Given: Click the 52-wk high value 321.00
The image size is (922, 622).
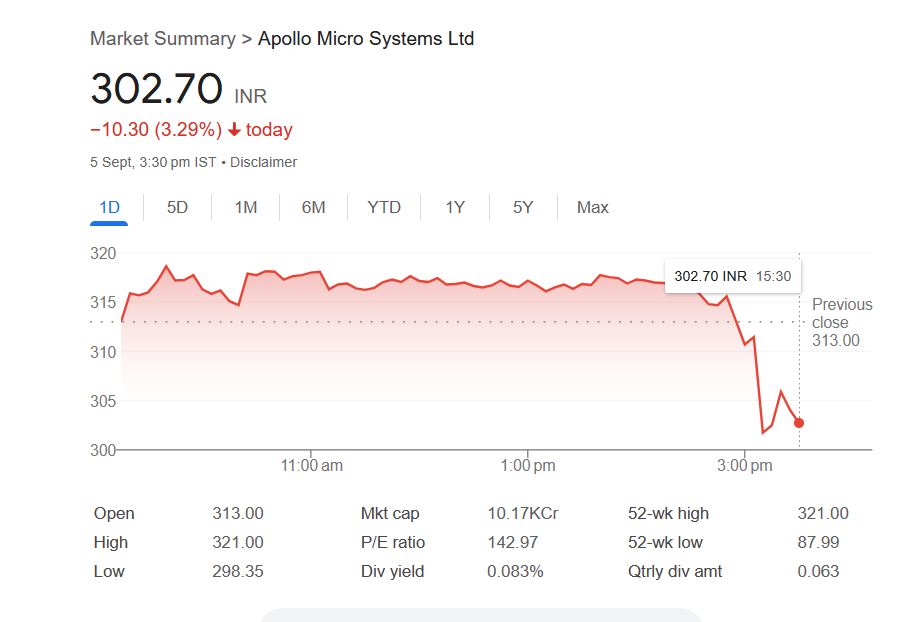Looking at the screenshot, I should (822, 513).
